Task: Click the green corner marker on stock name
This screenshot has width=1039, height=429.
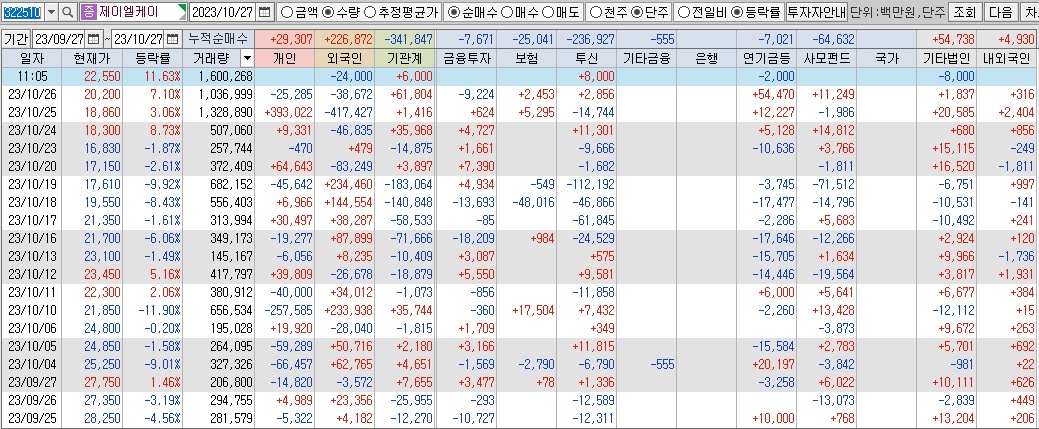Action: pyautogui.click(x=182, y=7)
